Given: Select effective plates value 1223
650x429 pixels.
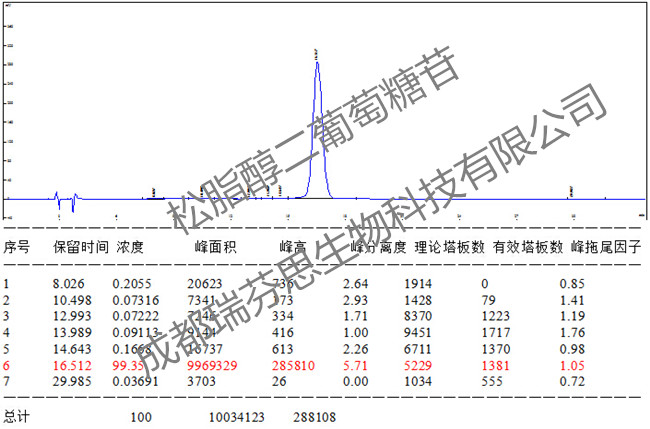Looking at the screenshot, I should coord(496,316).
